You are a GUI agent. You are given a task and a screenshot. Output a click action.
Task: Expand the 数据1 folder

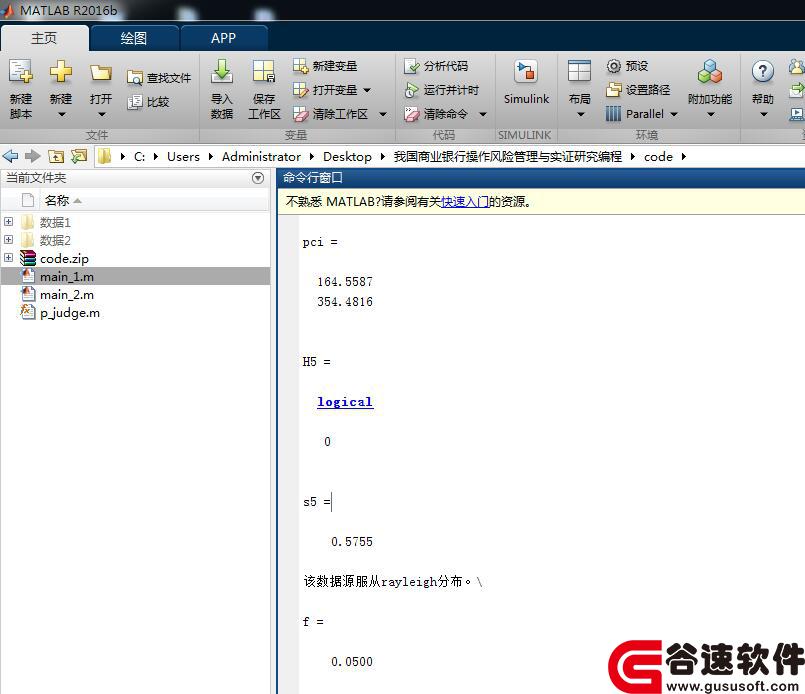point(9,221)
